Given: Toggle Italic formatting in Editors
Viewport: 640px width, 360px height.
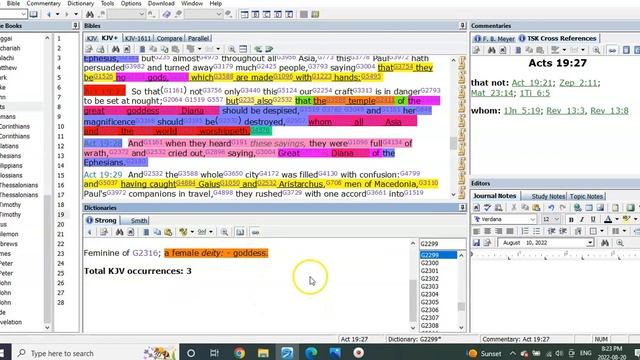Looking at the screenshot, I should click(x=582, y=220).
